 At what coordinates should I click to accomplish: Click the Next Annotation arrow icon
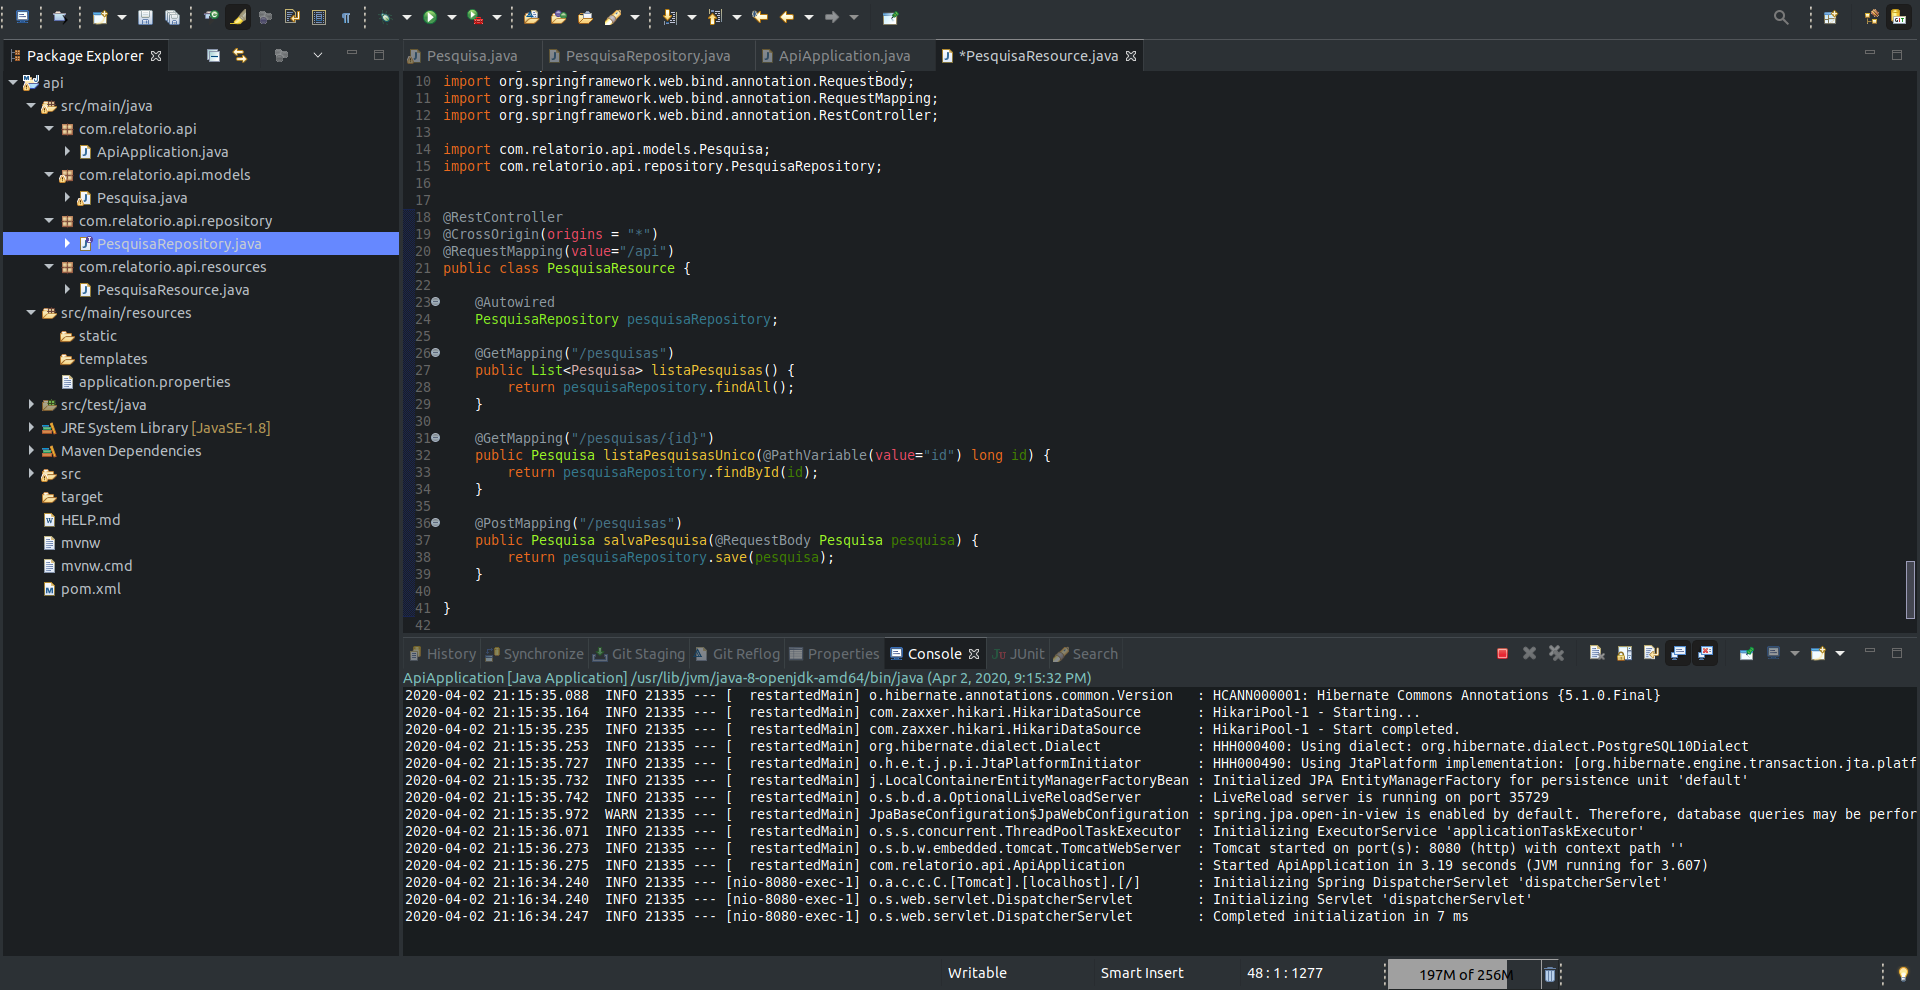click(x=670, y=17)
